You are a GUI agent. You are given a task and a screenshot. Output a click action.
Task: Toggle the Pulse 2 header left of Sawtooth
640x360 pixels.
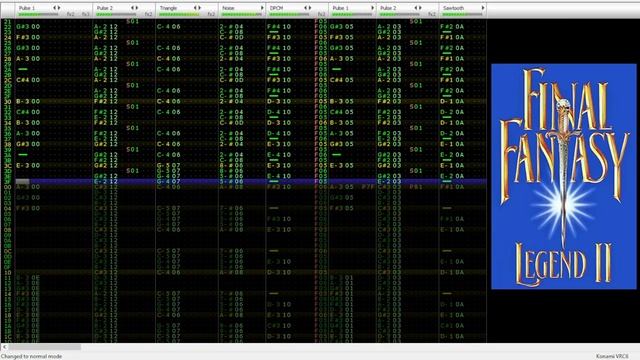pyautogui.click(x=388, y=8)
